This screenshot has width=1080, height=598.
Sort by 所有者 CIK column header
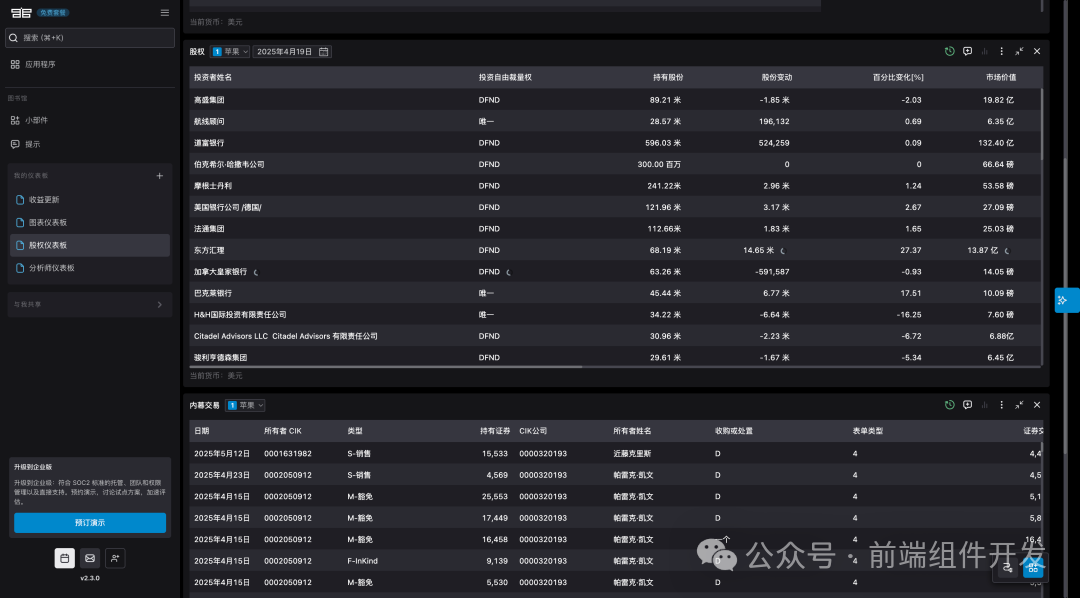coord(282,431)
